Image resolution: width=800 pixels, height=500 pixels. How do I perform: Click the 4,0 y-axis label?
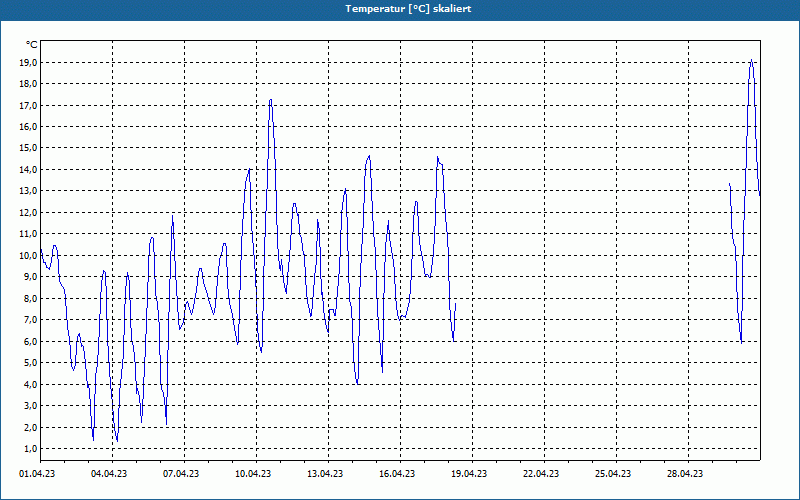(30, 385)
